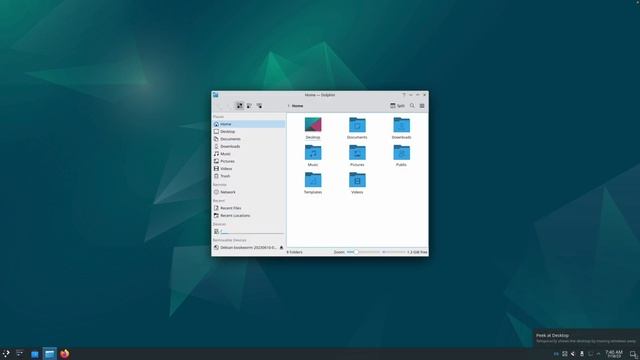Open Trash from the Places panel
Screen dimensions: 640x360
tap(249, 176)
